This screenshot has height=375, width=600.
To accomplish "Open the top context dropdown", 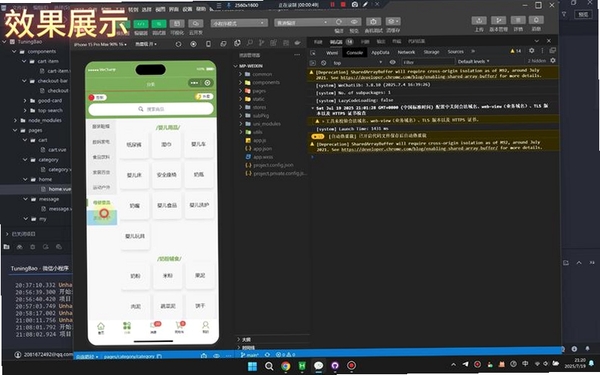I will (357, 63).
